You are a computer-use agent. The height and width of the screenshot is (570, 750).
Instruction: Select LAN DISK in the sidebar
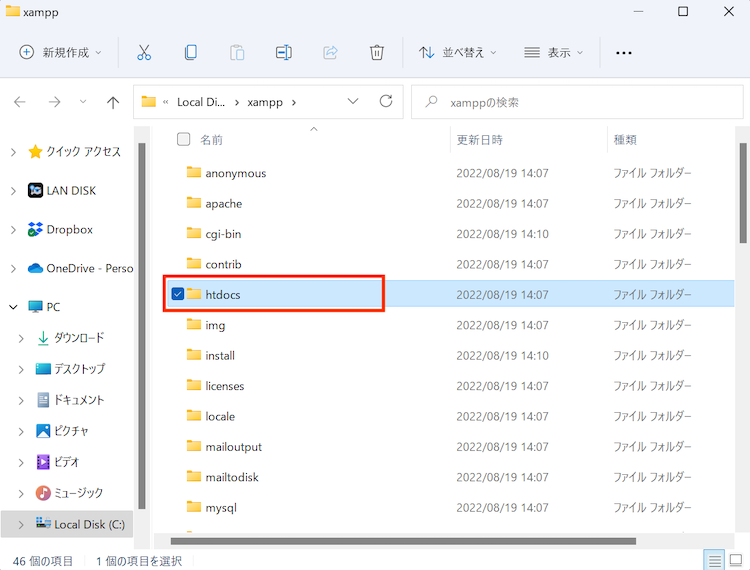[x=62, y=190]
